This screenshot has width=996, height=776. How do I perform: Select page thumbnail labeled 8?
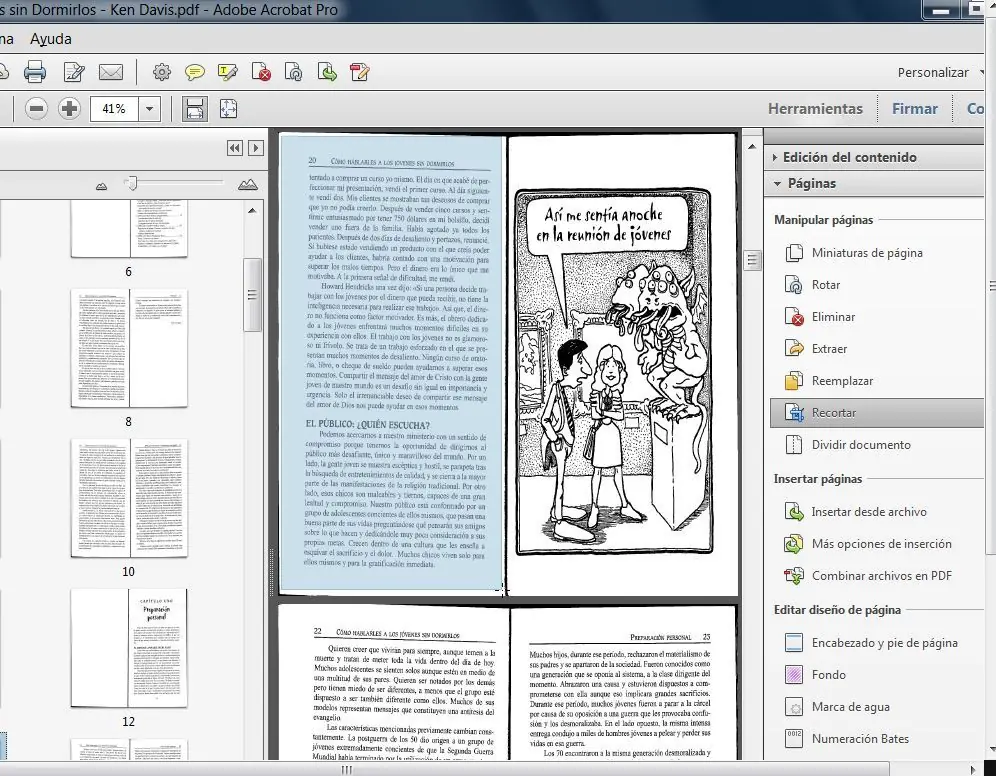click(x=129, y=348)
